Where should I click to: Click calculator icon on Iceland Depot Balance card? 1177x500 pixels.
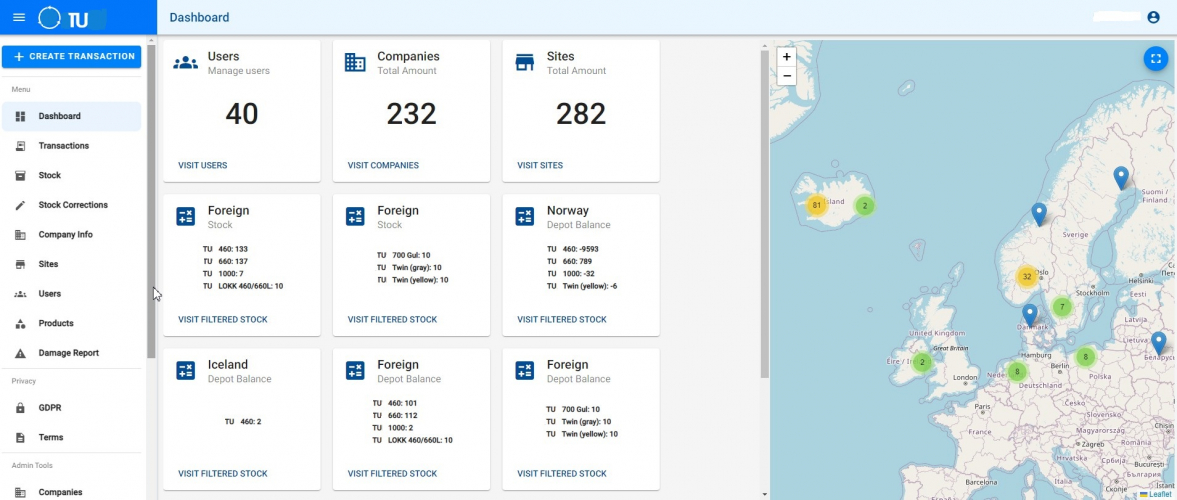click(x=185, y=370)
